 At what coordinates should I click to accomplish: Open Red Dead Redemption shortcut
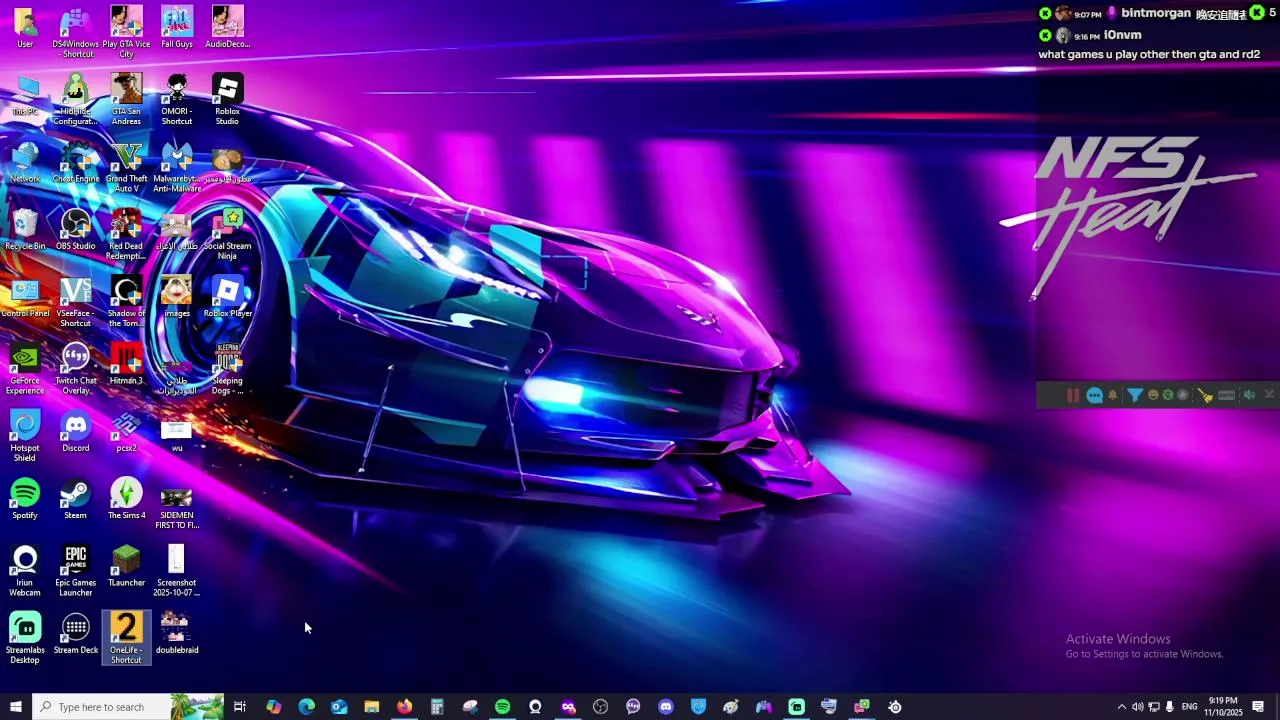(126, 236)
